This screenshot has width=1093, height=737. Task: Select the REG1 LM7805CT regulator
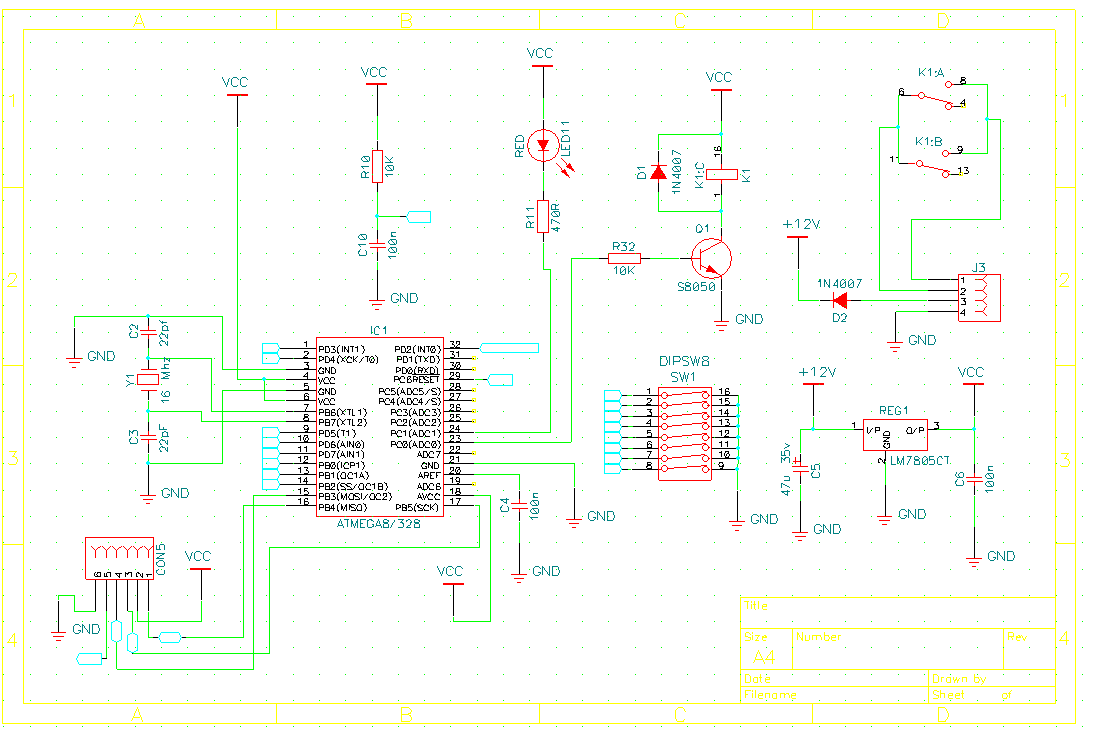pyautogui.click(x=894, y=436)
